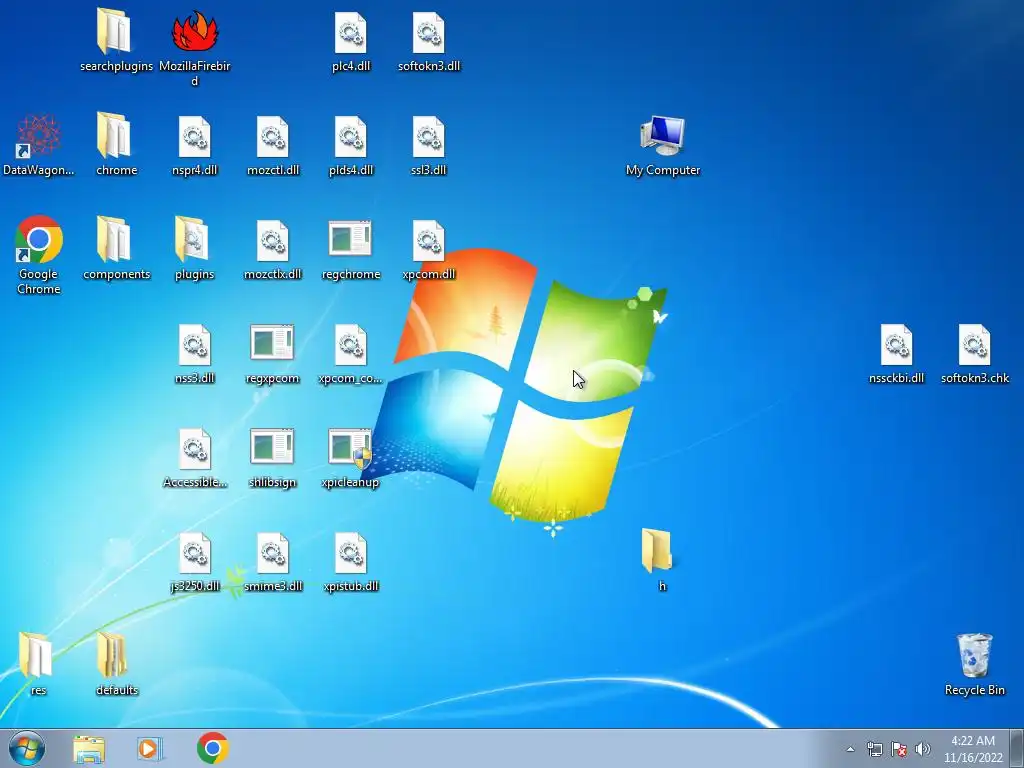Select the softokn3.dll file icon
This screenshot has height=768, width=1024.
pyautogui.click(x=428, y=33)
